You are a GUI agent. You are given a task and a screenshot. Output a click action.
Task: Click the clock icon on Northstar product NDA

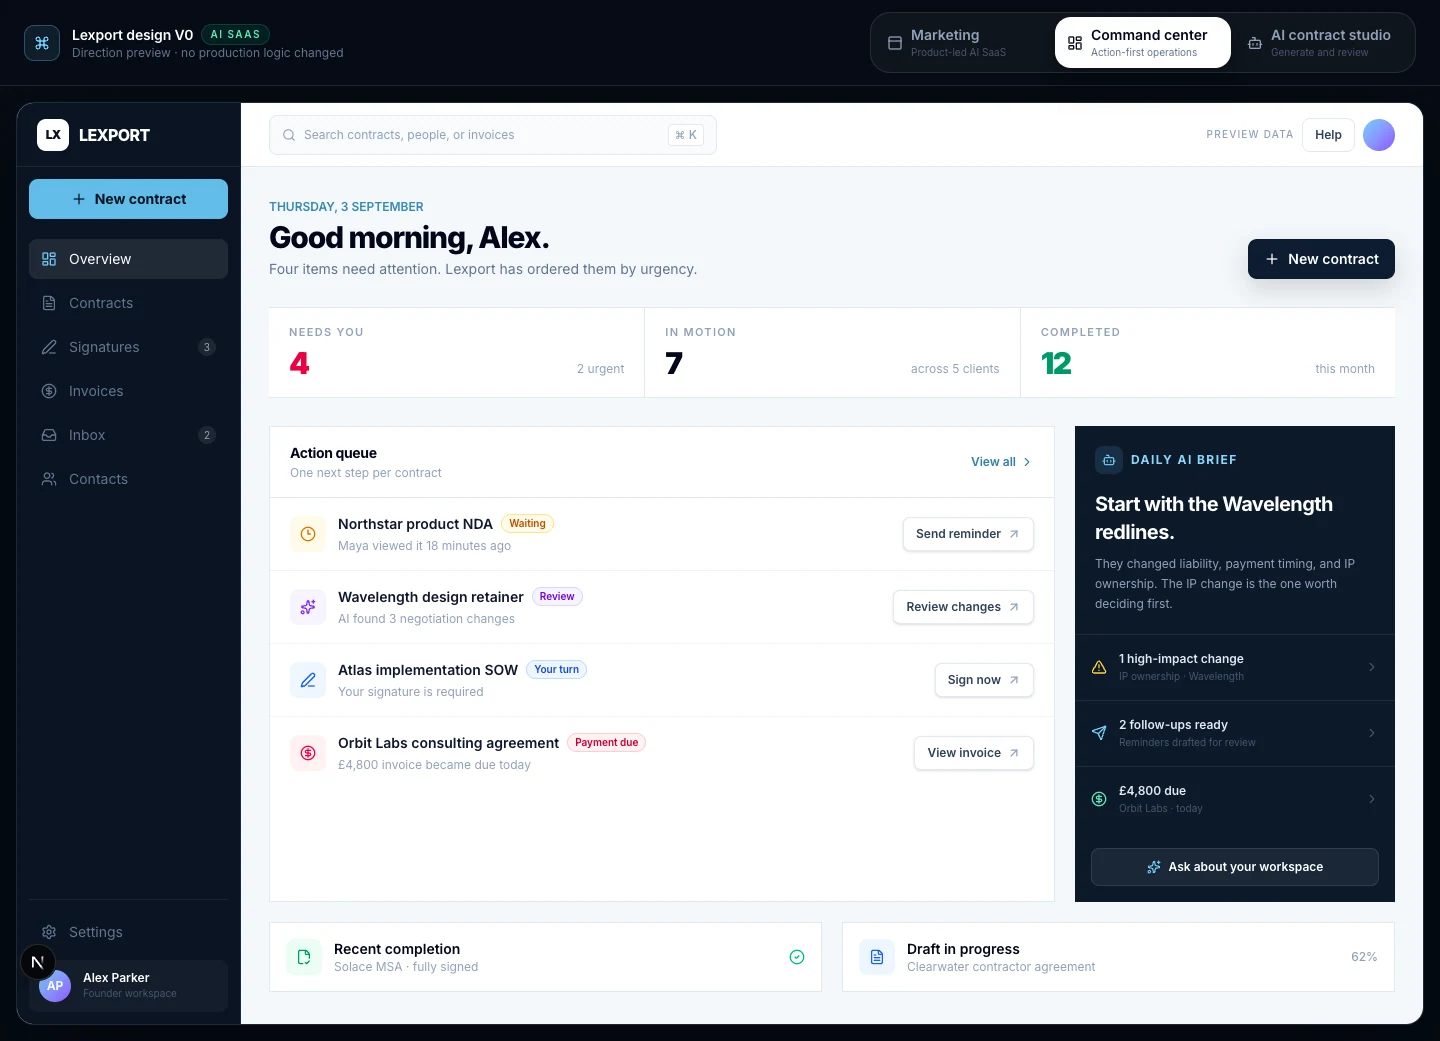tap(308, 534)
